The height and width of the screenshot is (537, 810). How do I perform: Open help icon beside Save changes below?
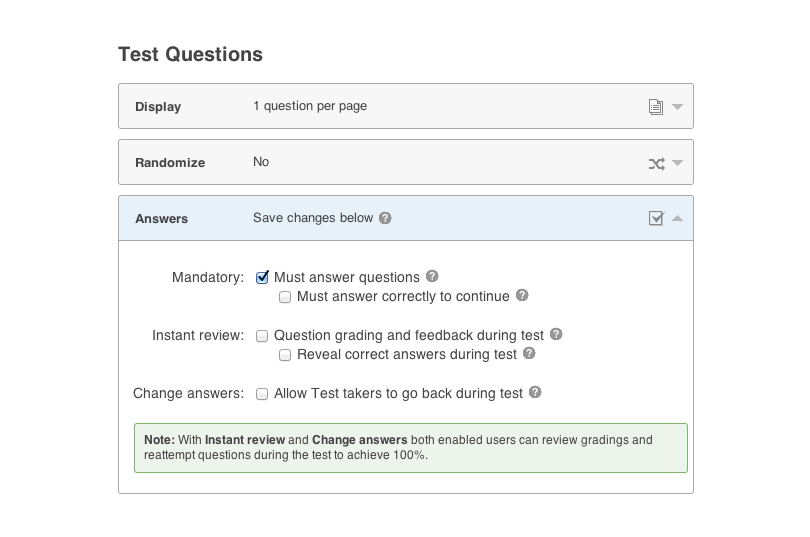[x=385, y=218]
